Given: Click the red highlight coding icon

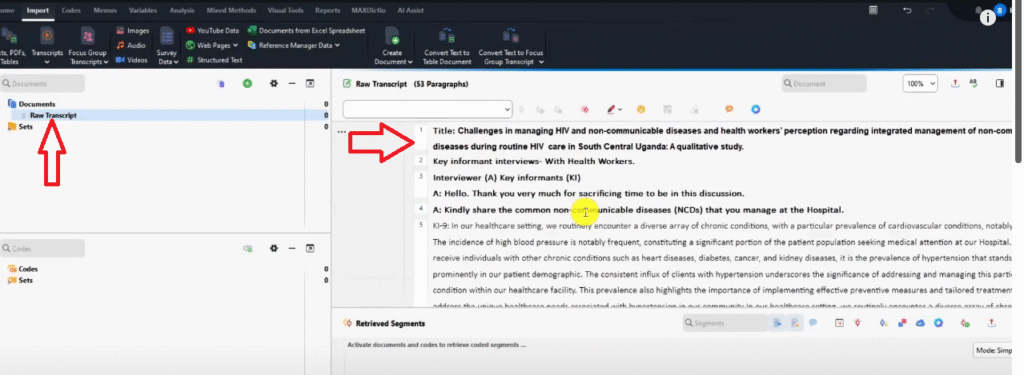Looking at the screenshot, I should click(585, 109).
